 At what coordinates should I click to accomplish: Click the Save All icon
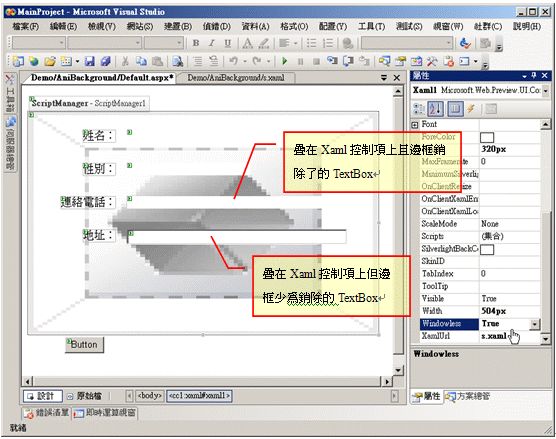coord(106,61)
